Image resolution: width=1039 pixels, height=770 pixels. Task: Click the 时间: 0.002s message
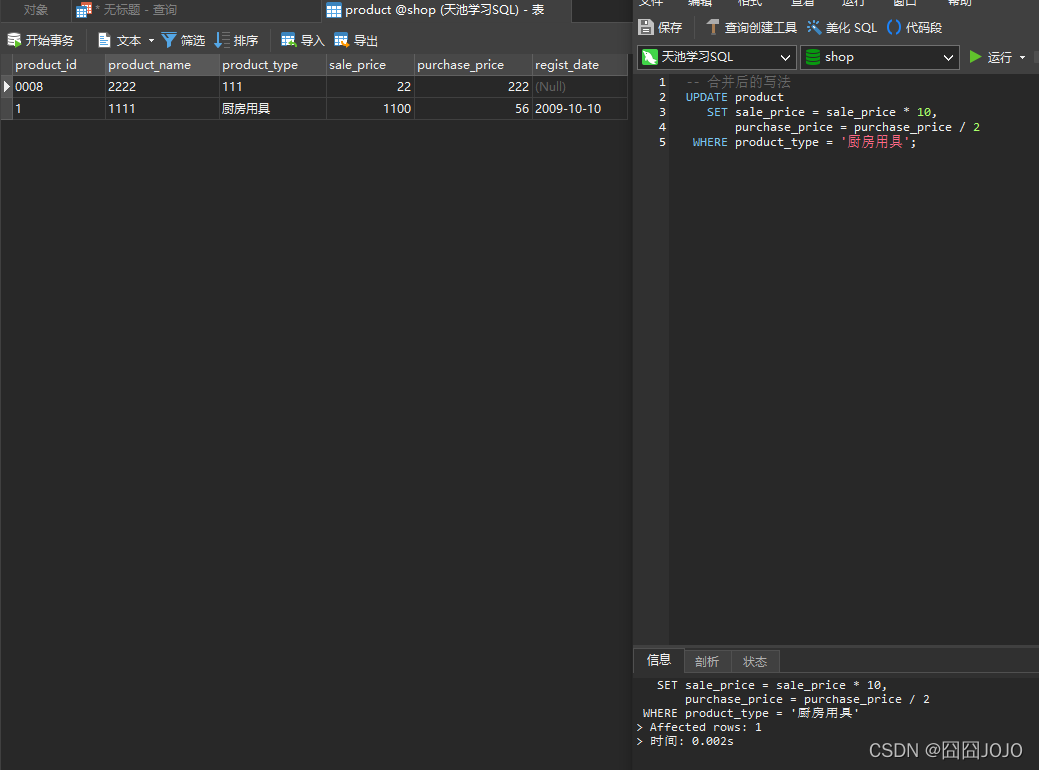pyautogui.click(x=685, y=741)
